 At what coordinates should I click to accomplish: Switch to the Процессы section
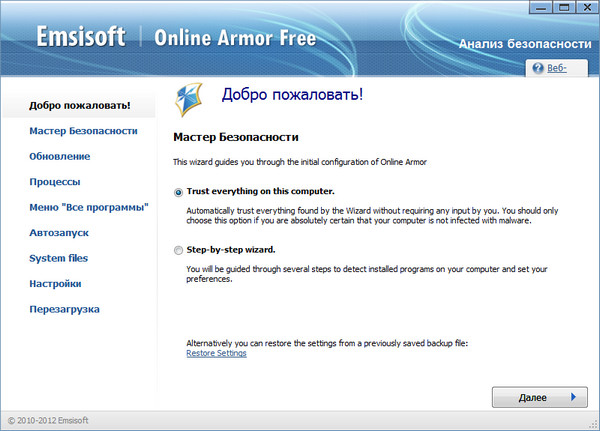click(55, 182)
